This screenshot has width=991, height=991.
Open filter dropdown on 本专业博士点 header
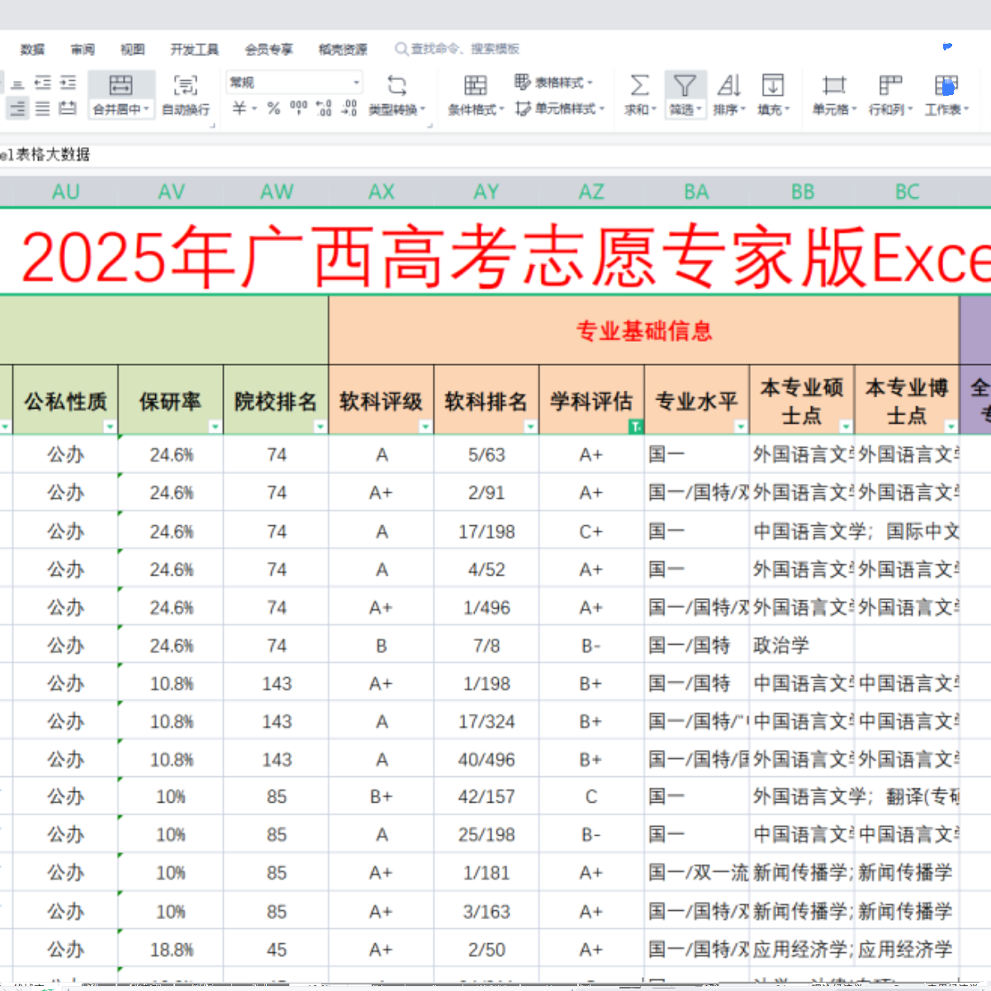pyautogui.click(x=951, y=427)
